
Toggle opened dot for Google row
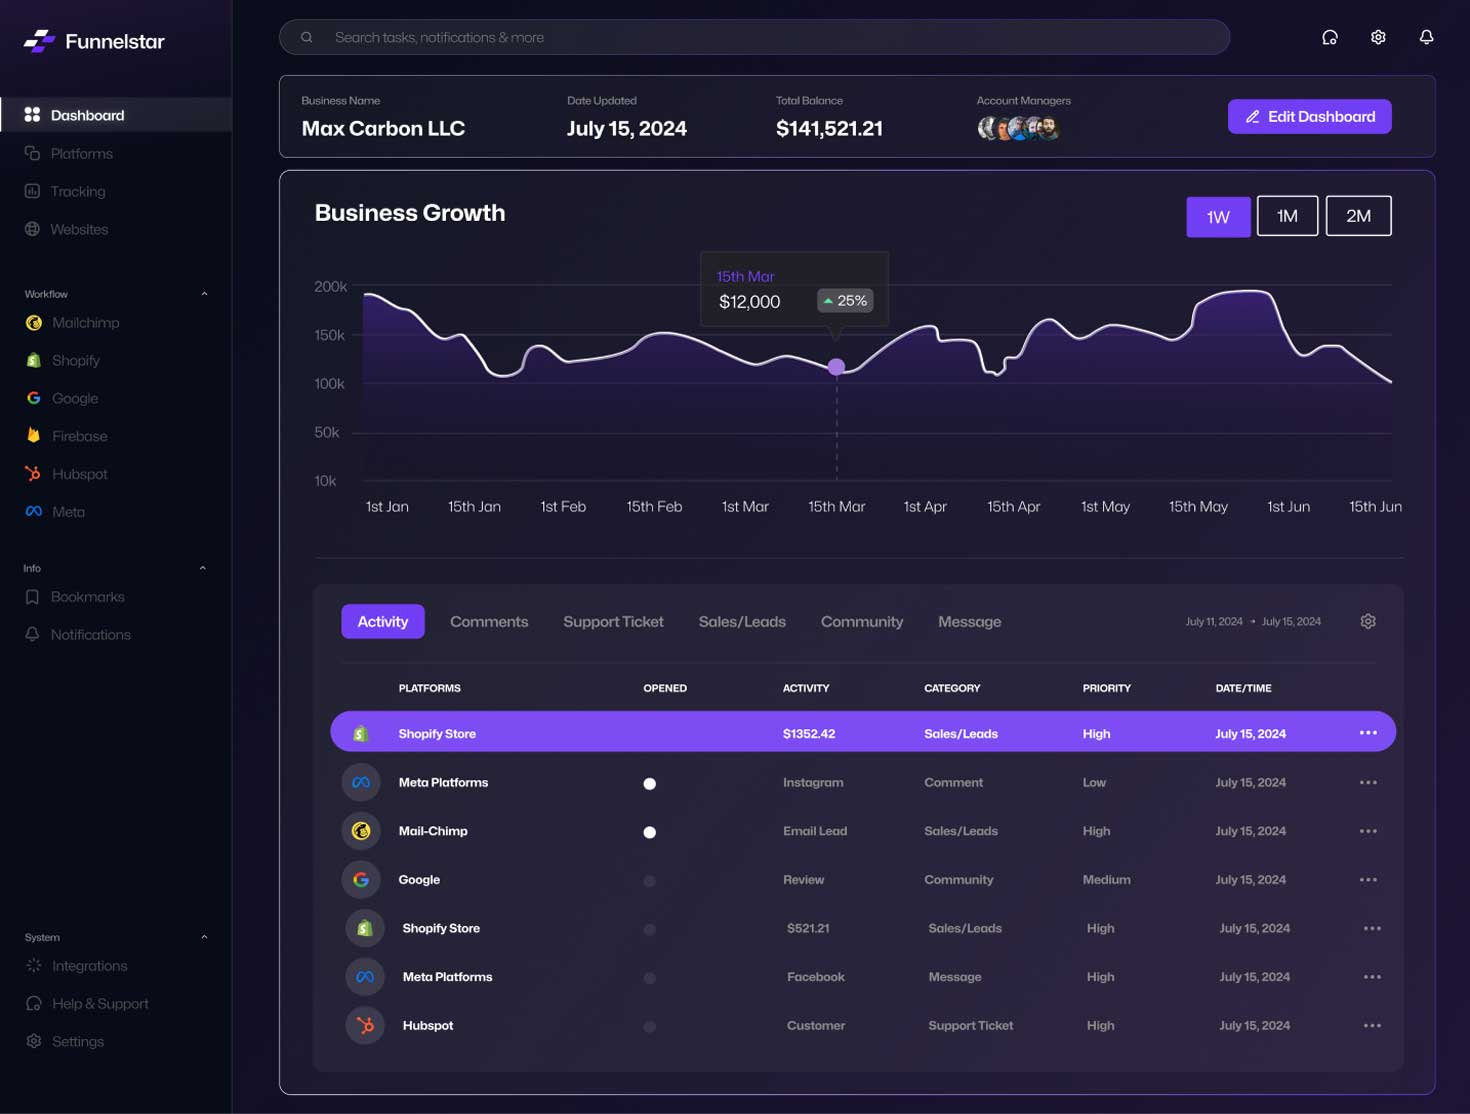650,881
